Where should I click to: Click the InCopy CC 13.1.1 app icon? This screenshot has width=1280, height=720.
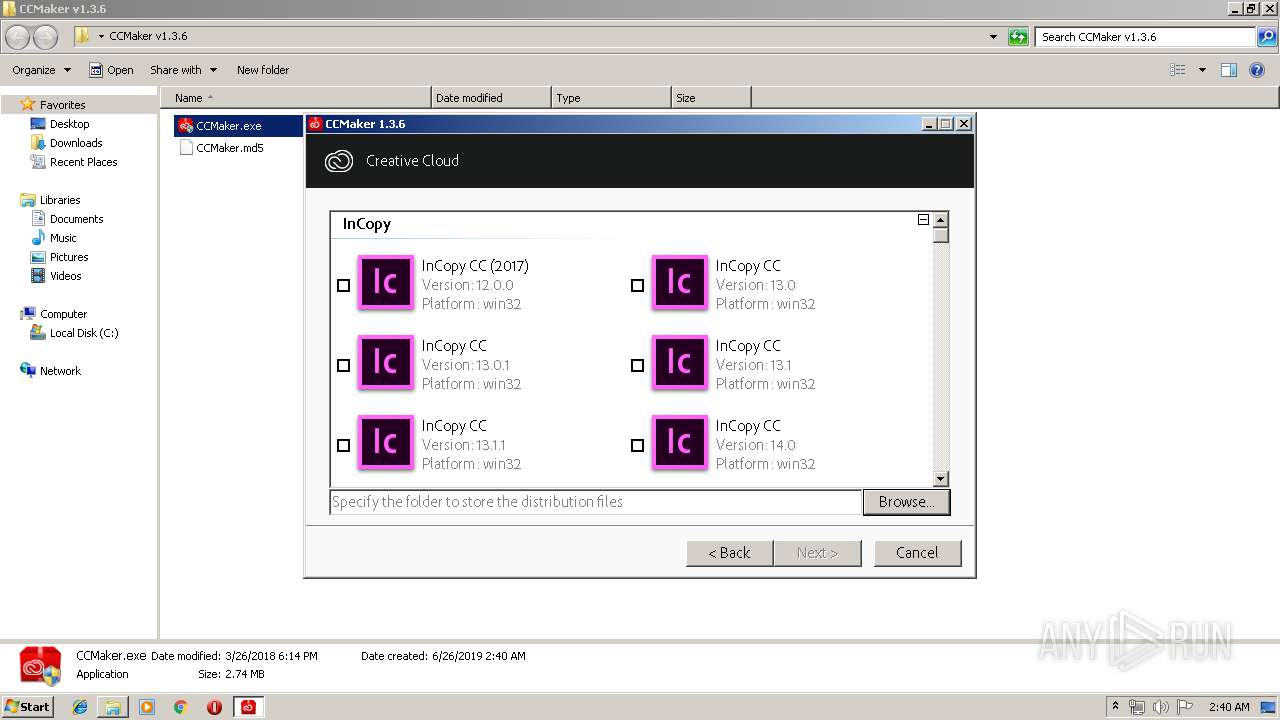click(x=385, y=443)
